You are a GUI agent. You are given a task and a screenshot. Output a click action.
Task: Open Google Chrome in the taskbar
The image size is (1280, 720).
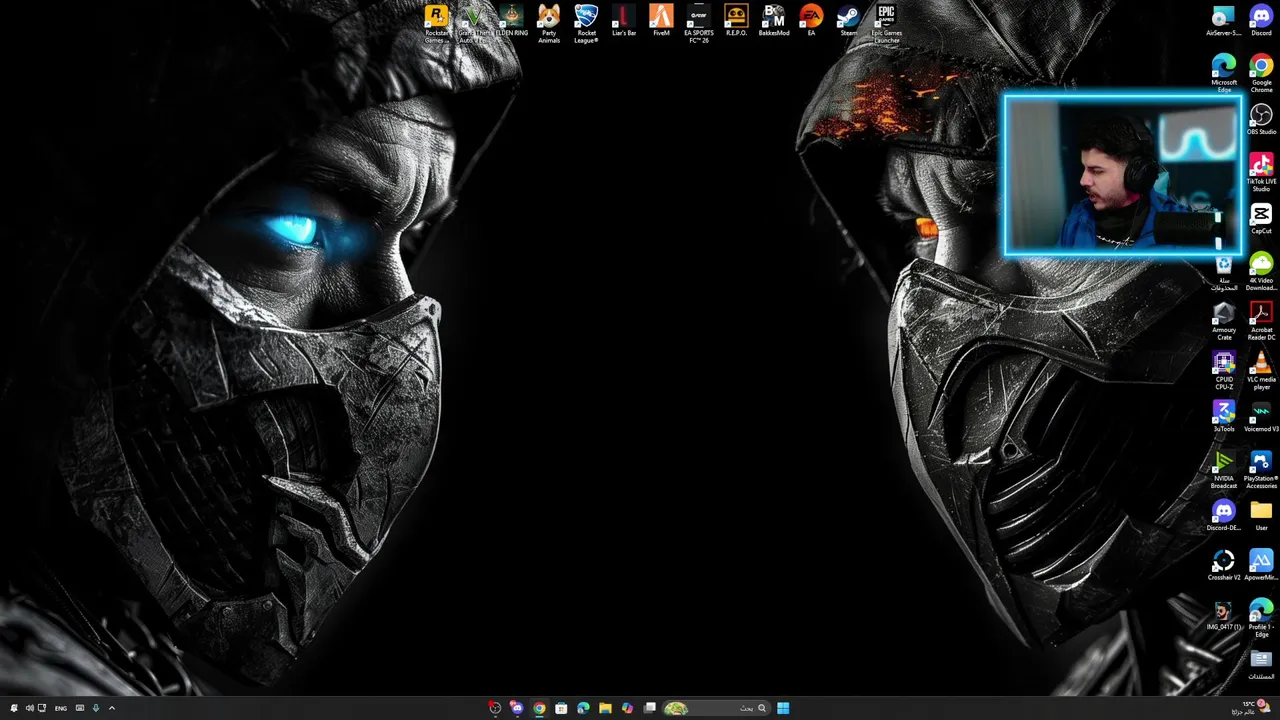[x=539, y=708]
